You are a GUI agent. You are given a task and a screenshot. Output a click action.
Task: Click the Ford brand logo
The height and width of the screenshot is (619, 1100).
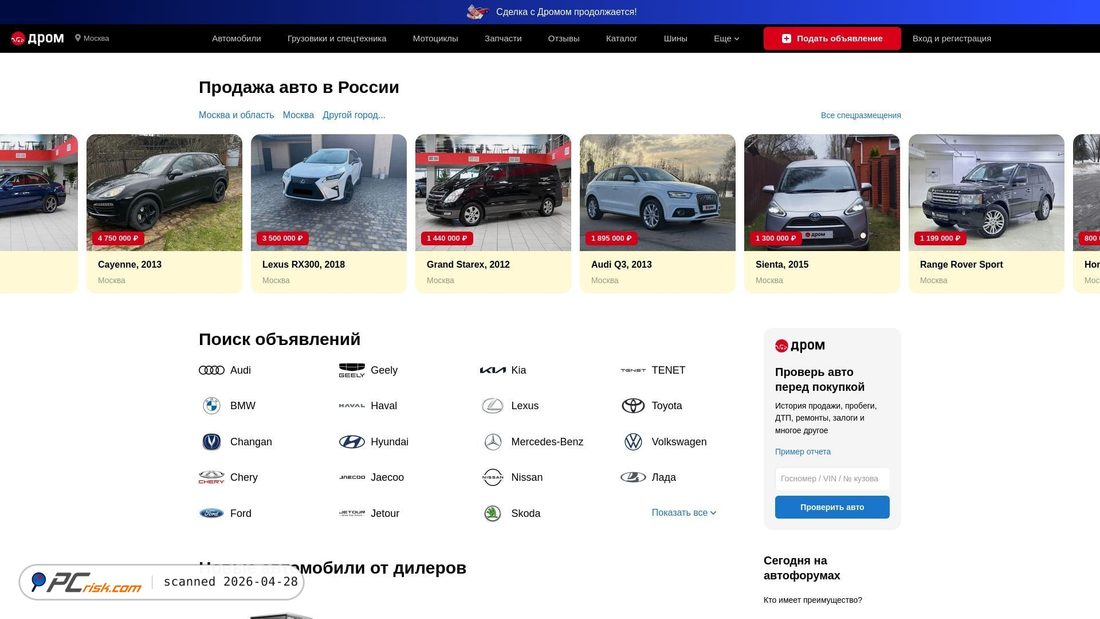[x=211, y=513]
